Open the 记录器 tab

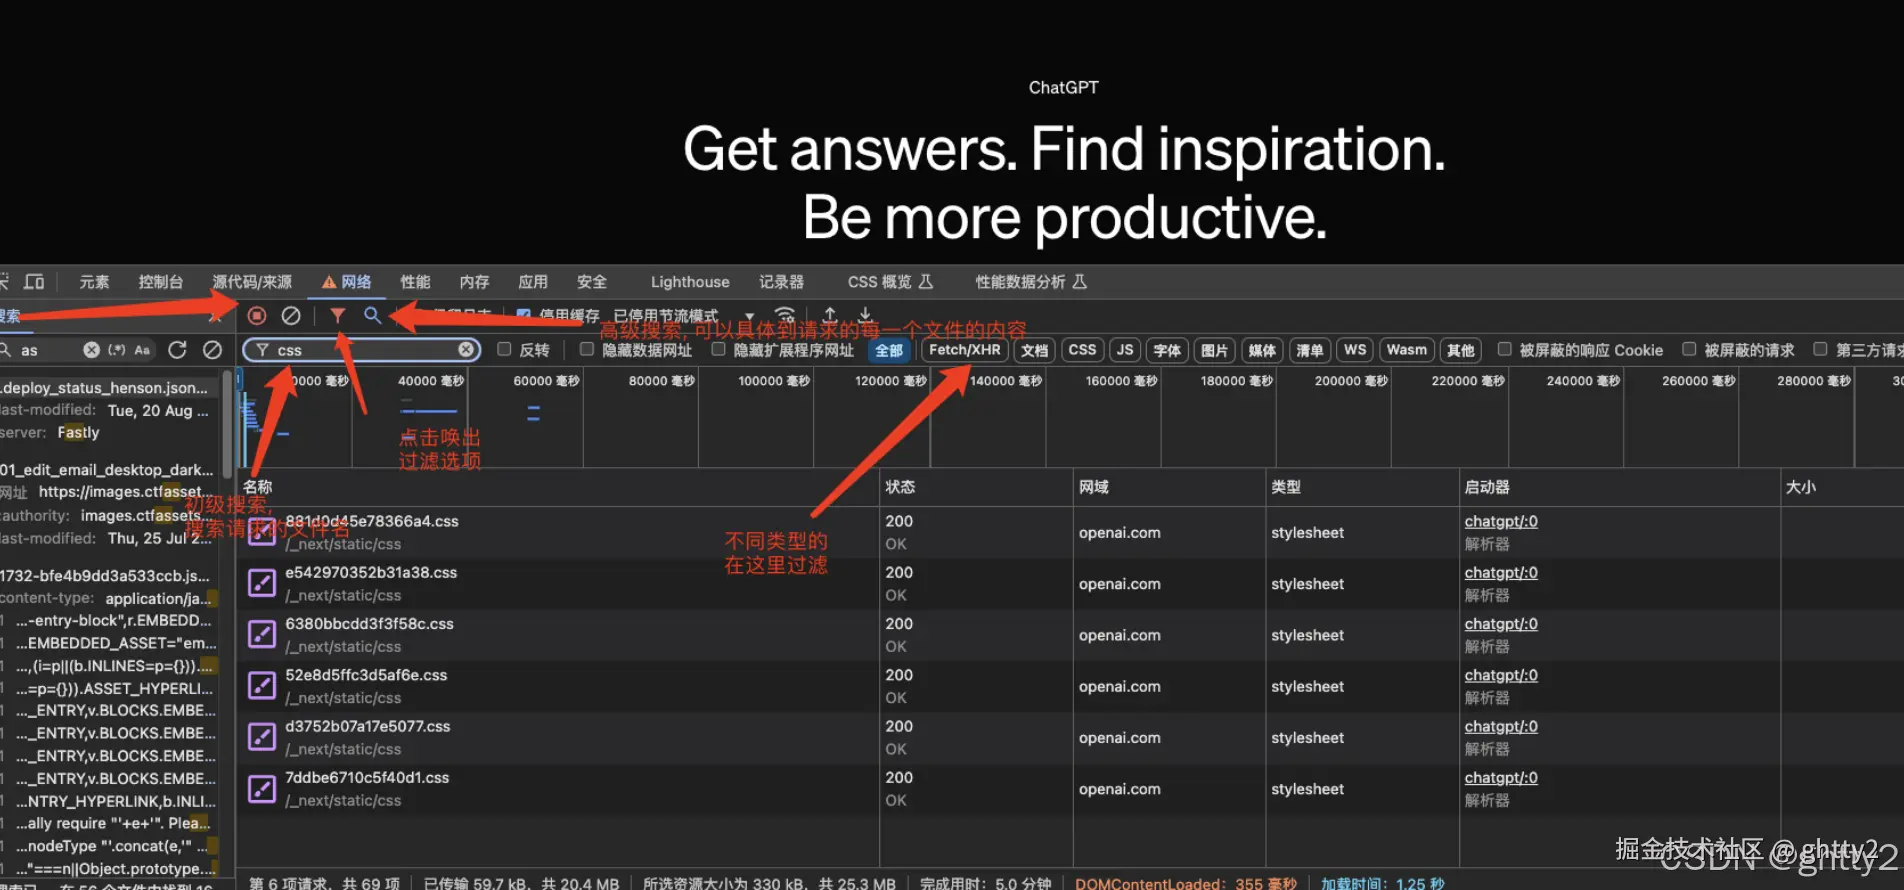pyautogui.click(x=781, y=282)
